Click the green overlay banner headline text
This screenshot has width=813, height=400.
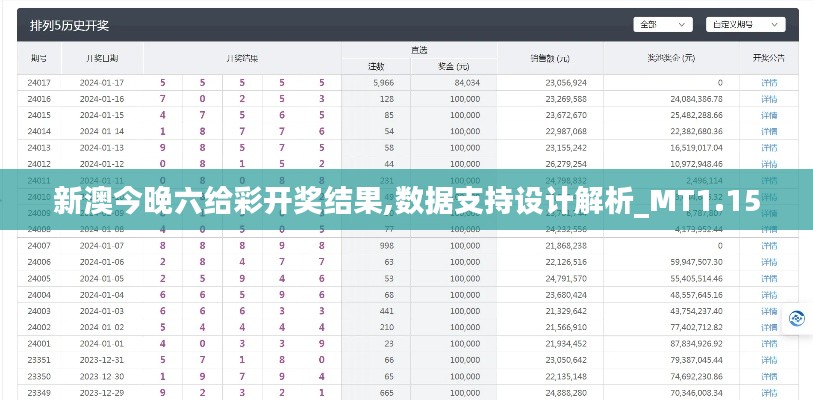[x=406, y=200]
